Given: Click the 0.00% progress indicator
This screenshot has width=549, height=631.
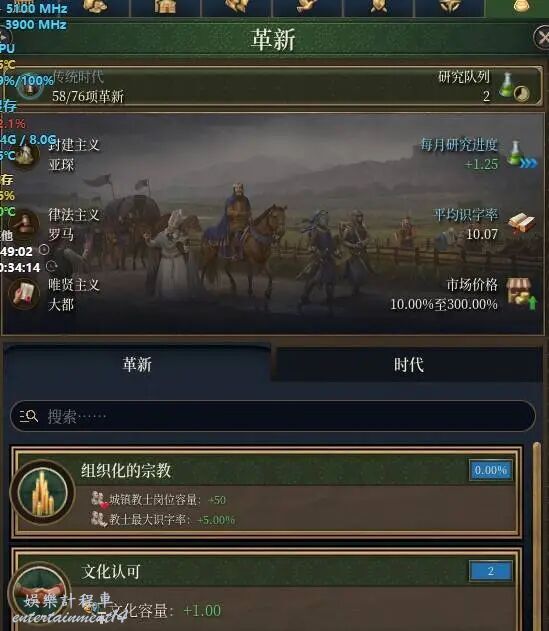Looking at the screenshot, I should click(x=491, y=470).
